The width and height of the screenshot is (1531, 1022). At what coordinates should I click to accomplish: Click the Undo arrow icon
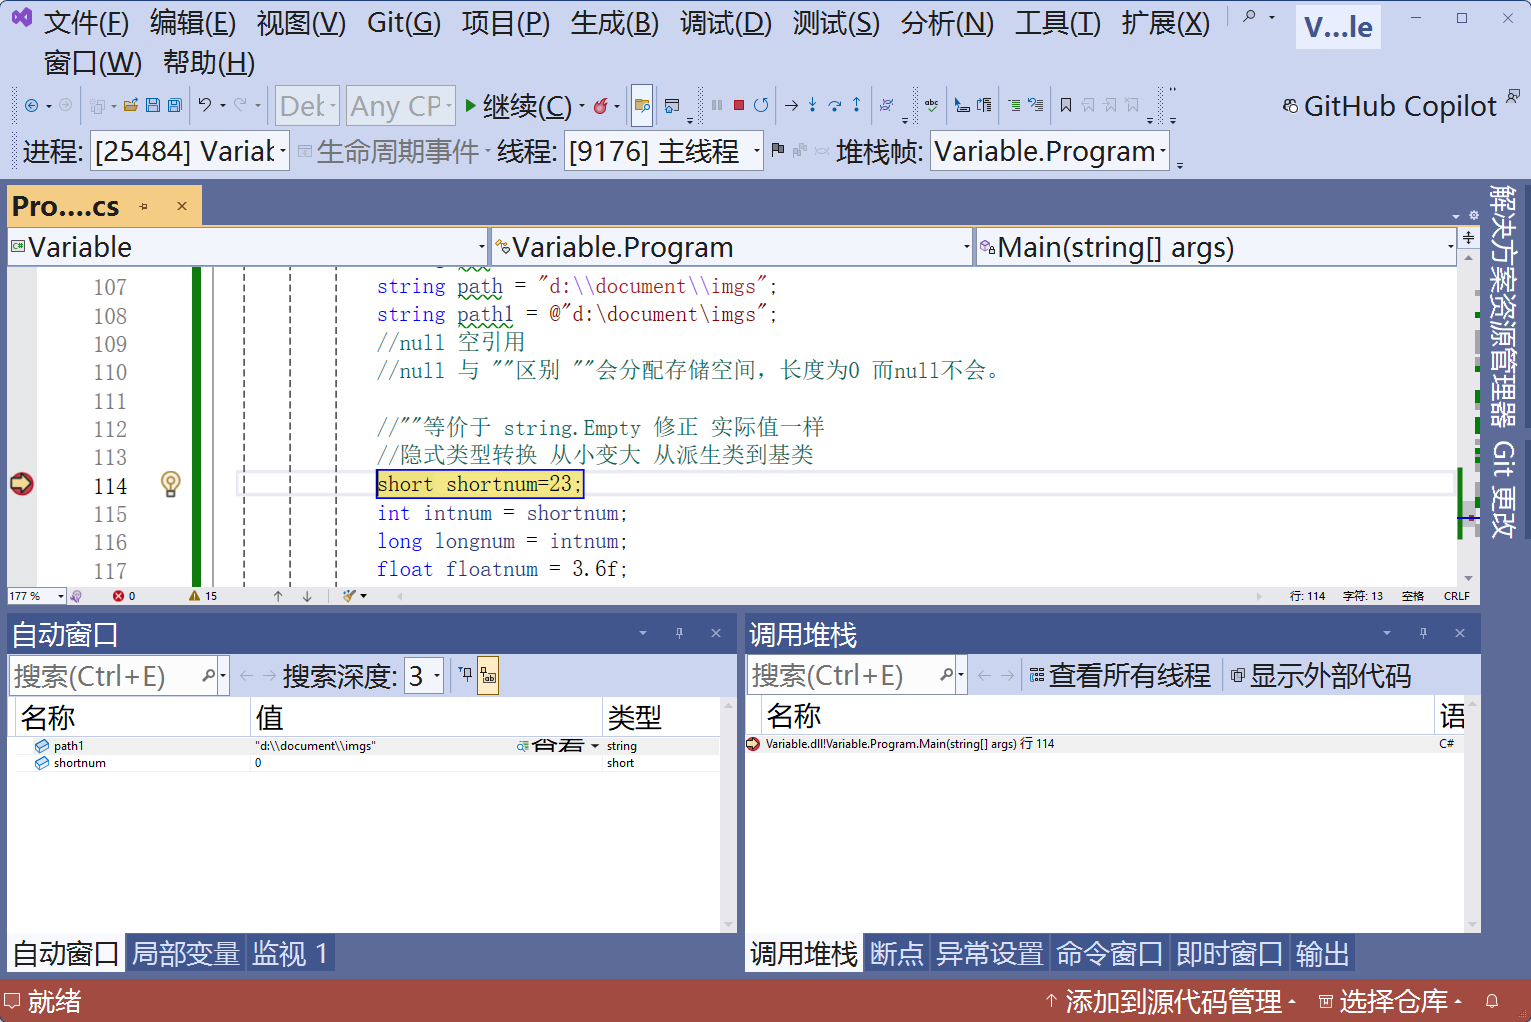204,105
